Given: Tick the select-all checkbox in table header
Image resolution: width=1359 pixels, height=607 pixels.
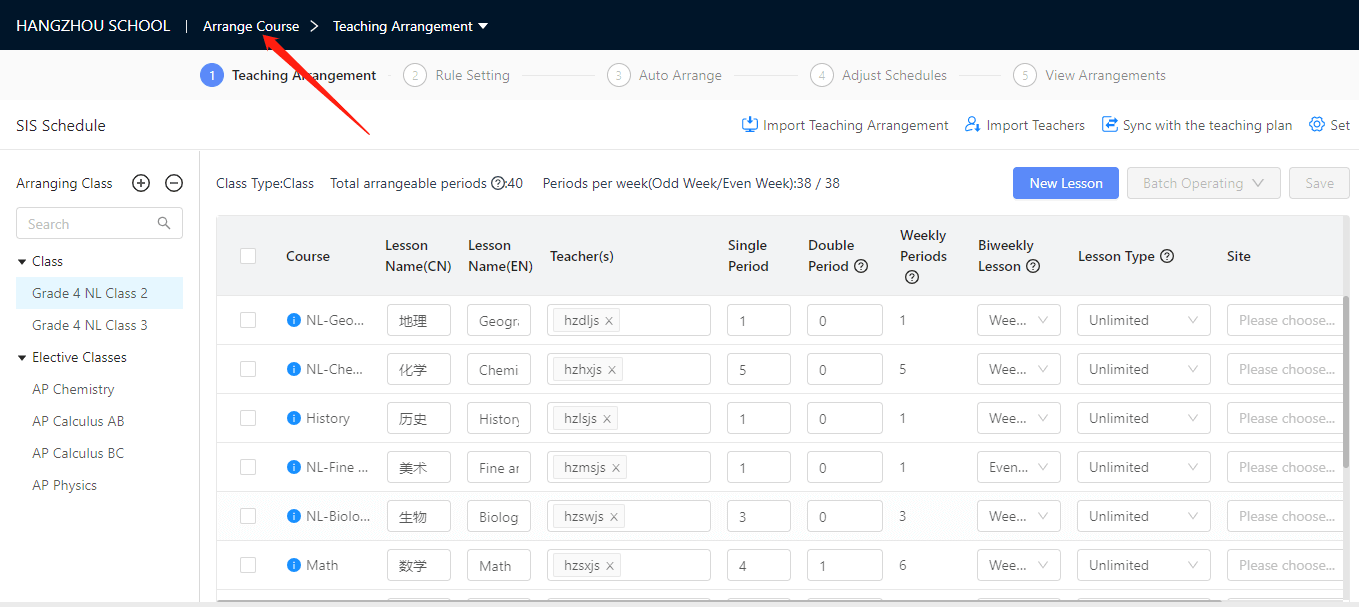Looking at the screenshot, I should pos(248,256).
